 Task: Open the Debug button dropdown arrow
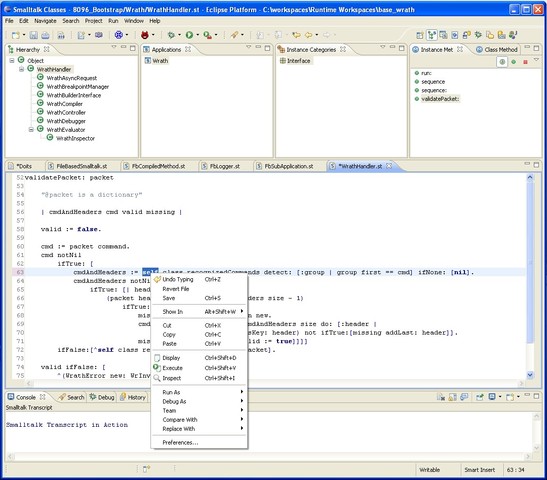pyautogui.click(x=179, y=35)
